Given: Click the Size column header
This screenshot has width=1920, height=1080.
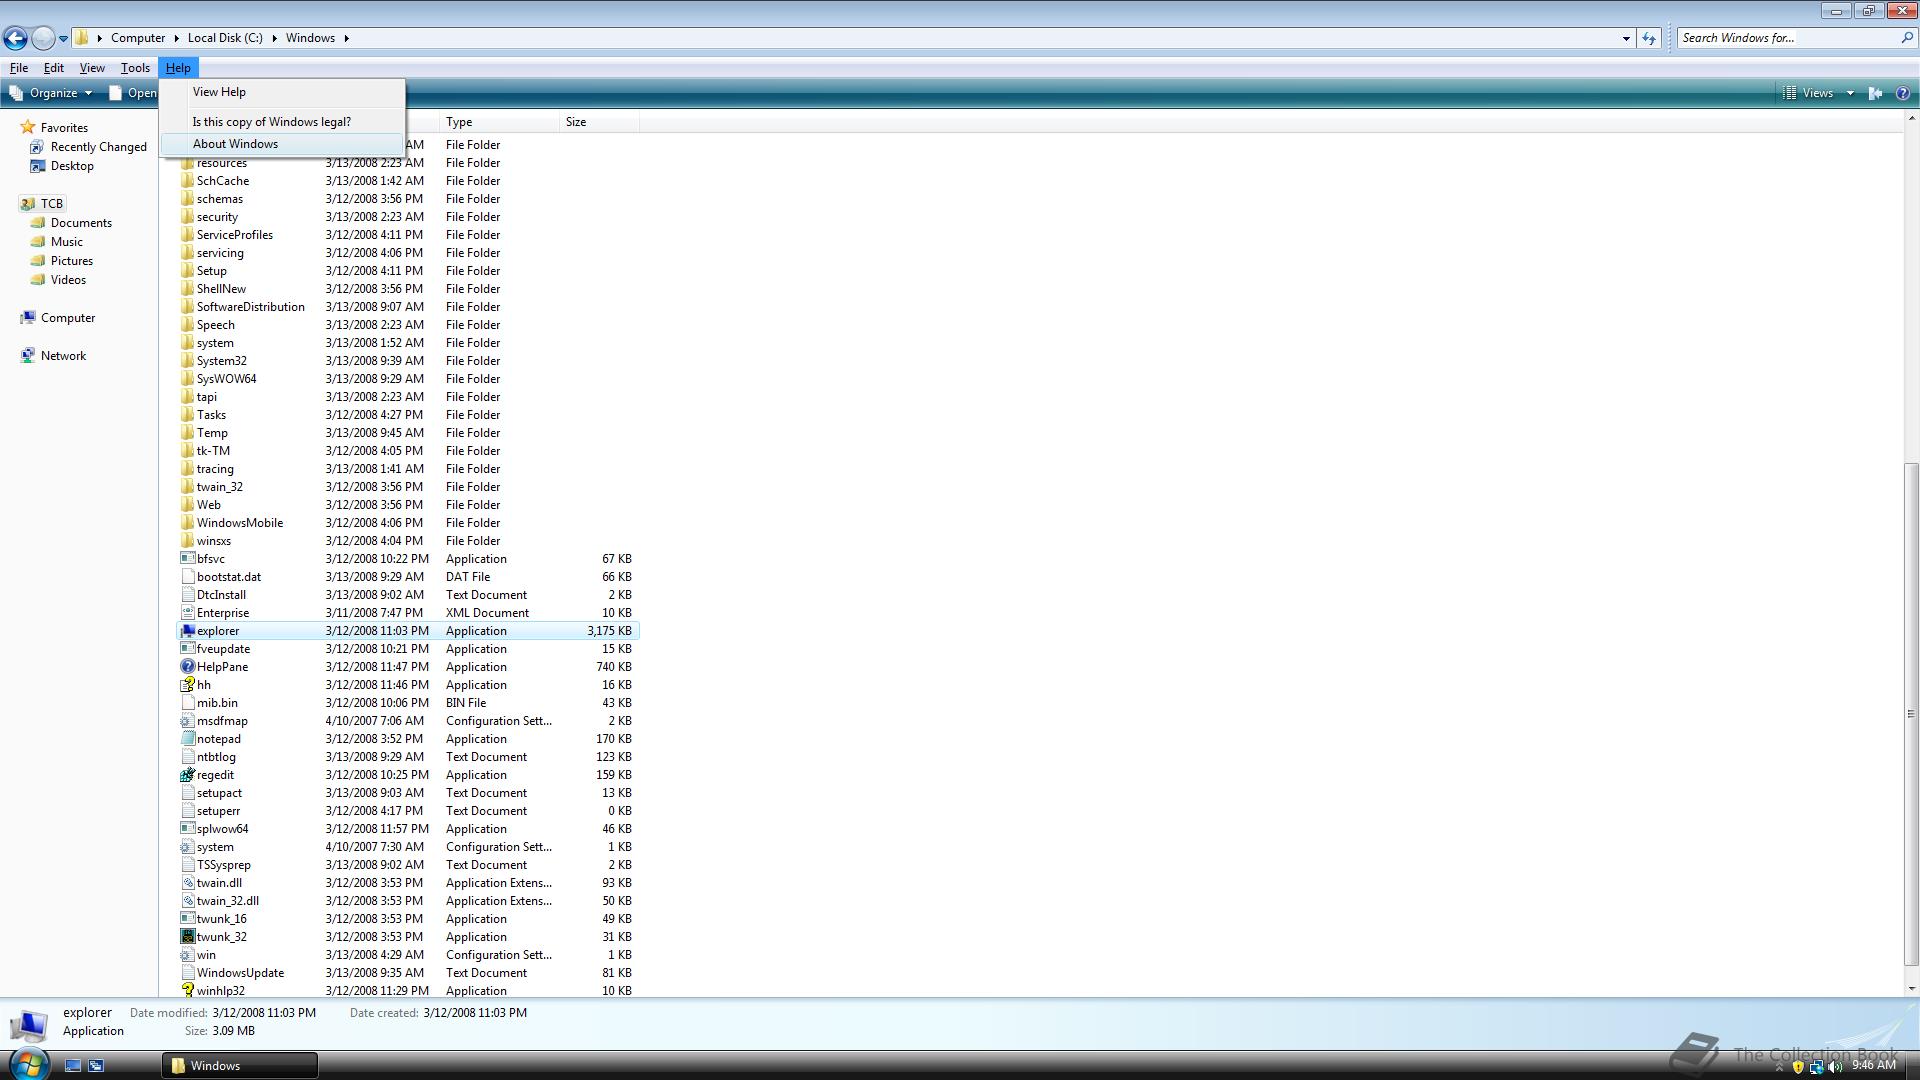Looking at the screenshot, I should click(576, 122).
